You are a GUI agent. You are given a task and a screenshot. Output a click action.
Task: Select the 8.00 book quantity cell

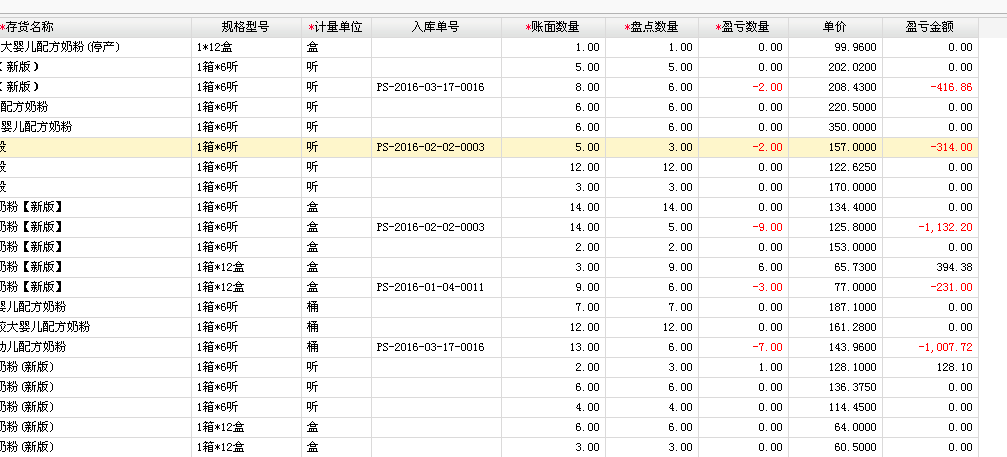[x=553, y=87]
